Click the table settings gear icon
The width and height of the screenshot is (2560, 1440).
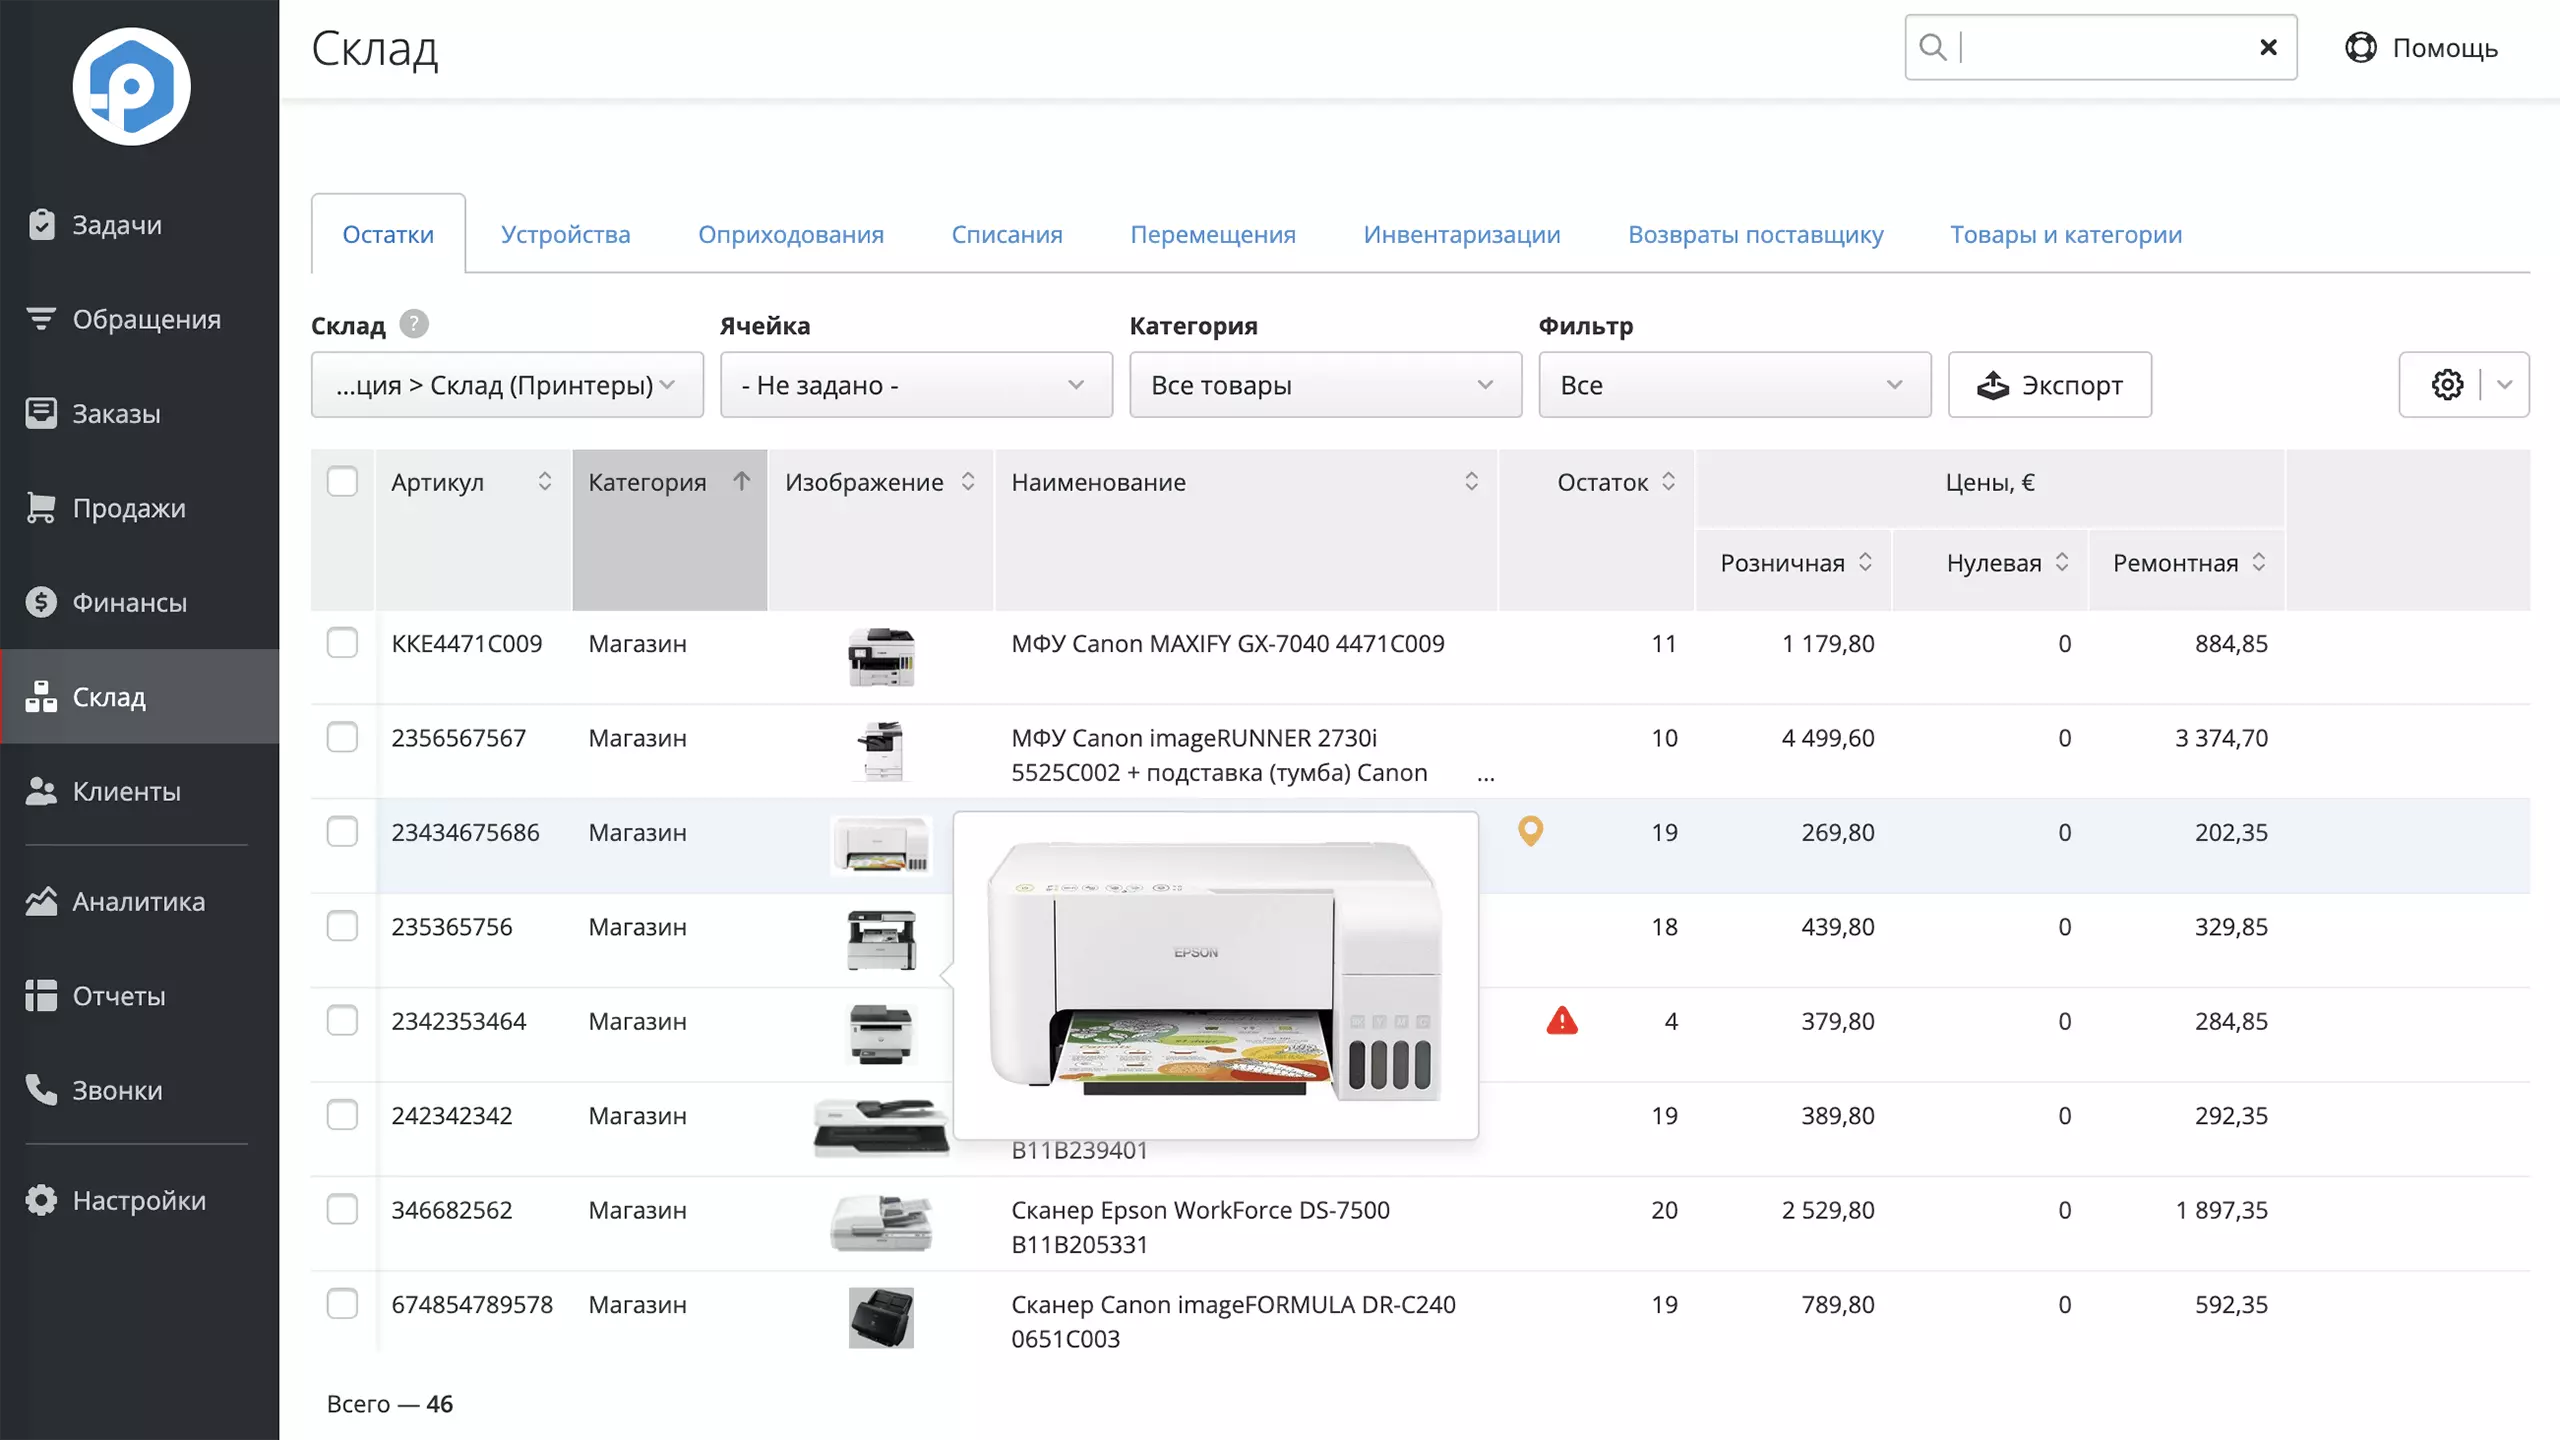click(2447, 384)
